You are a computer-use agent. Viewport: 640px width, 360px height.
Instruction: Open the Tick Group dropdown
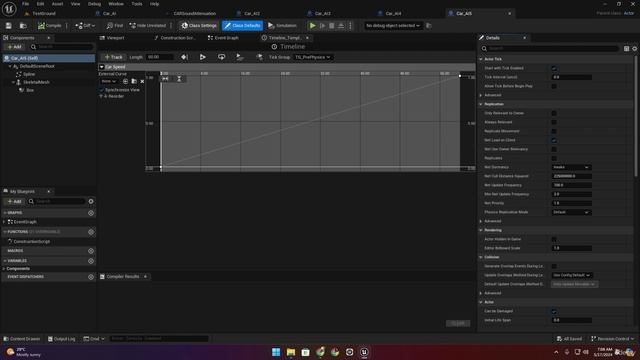pos(313,57)
